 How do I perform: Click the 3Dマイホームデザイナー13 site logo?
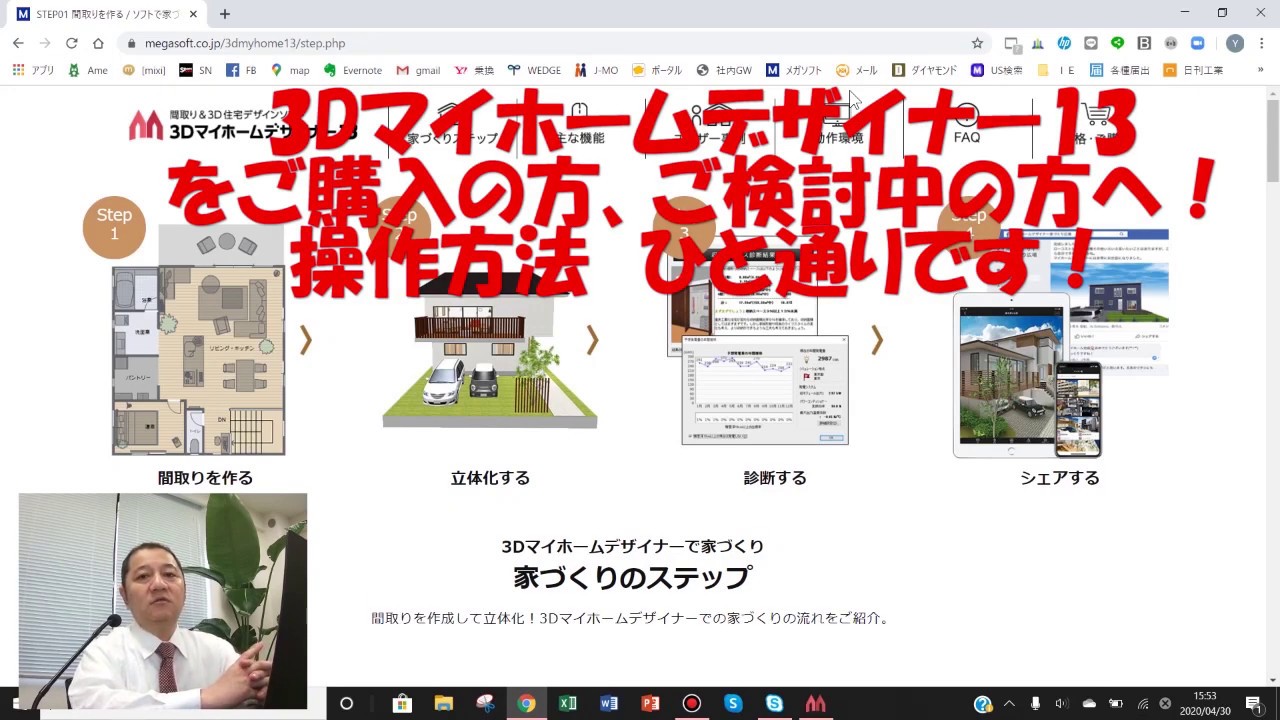243,125
